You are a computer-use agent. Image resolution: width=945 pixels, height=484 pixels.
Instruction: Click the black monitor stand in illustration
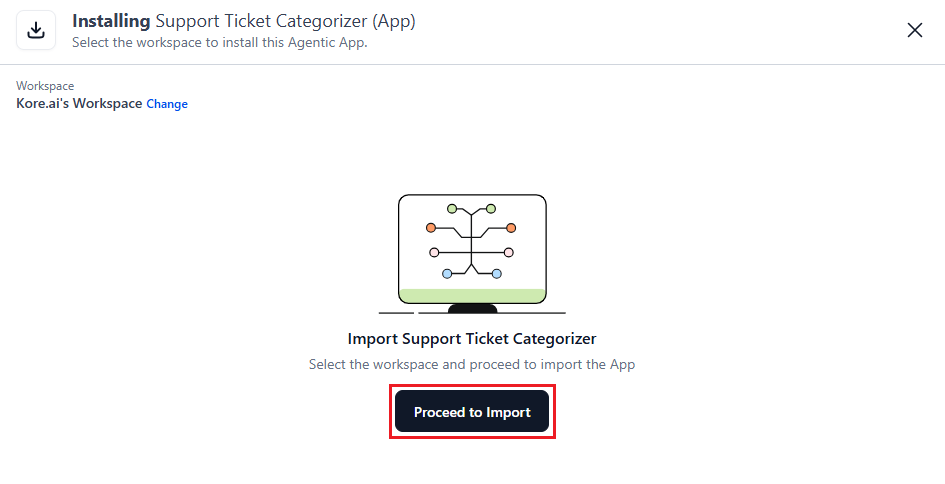(472, 308)
